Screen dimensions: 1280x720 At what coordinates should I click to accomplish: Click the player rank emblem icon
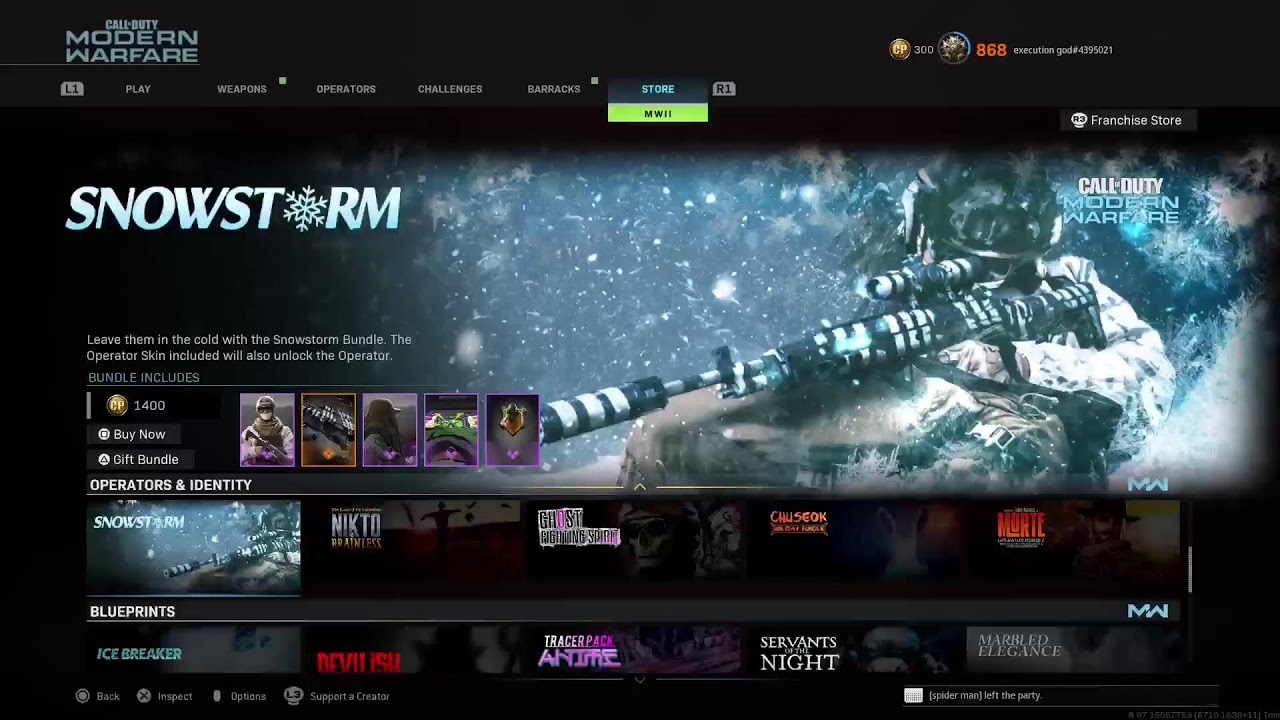[x=954, y=48]
